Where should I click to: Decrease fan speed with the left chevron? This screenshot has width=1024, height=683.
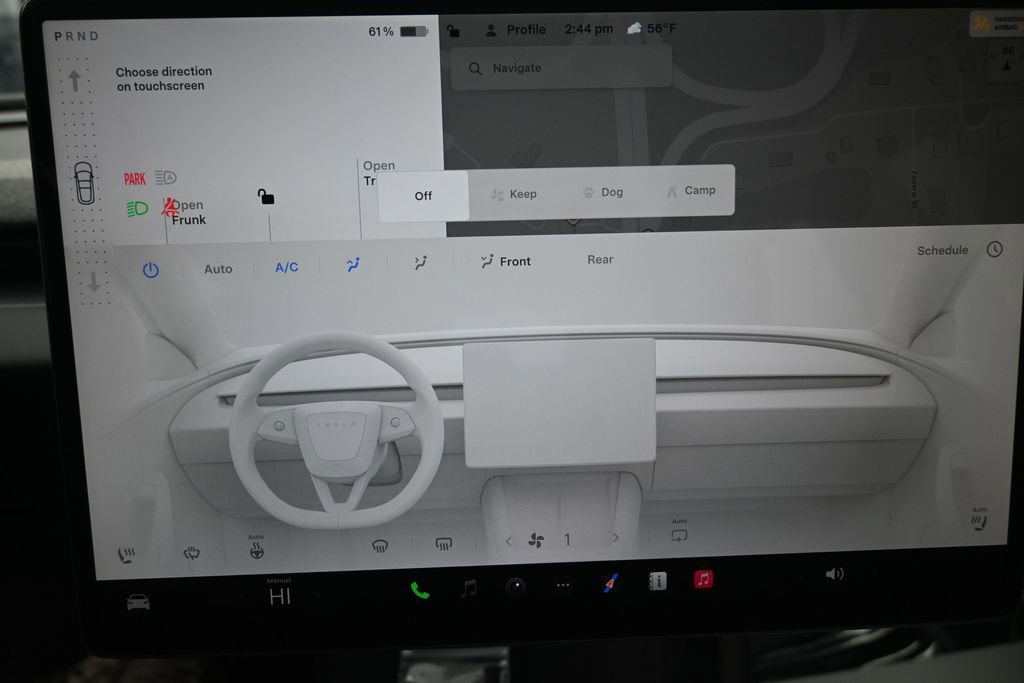pos(508,538)
